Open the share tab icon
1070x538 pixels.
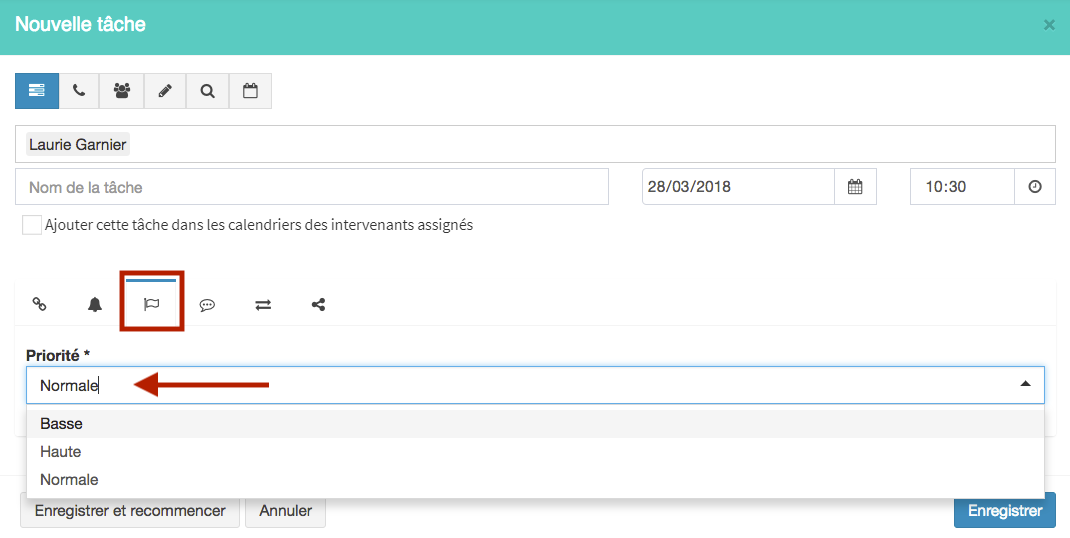[x=318, y=305]
